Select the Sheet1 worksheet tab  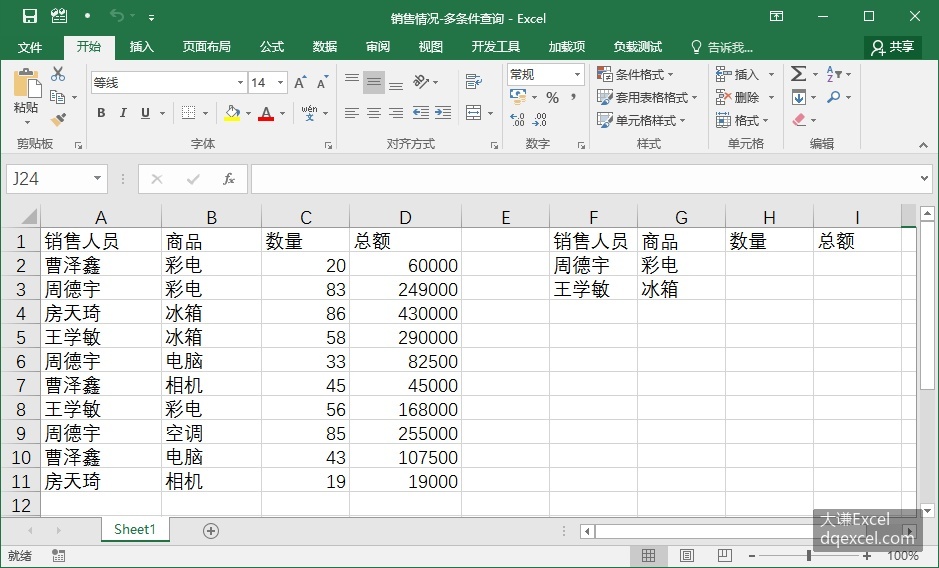(x=135, y=530)
